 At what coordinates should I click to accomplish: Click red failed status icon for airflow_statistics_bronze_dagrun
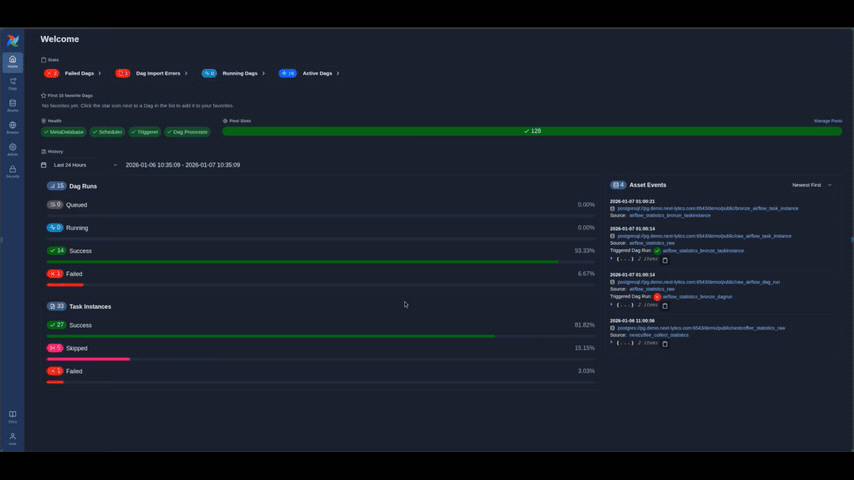(657, 297)
